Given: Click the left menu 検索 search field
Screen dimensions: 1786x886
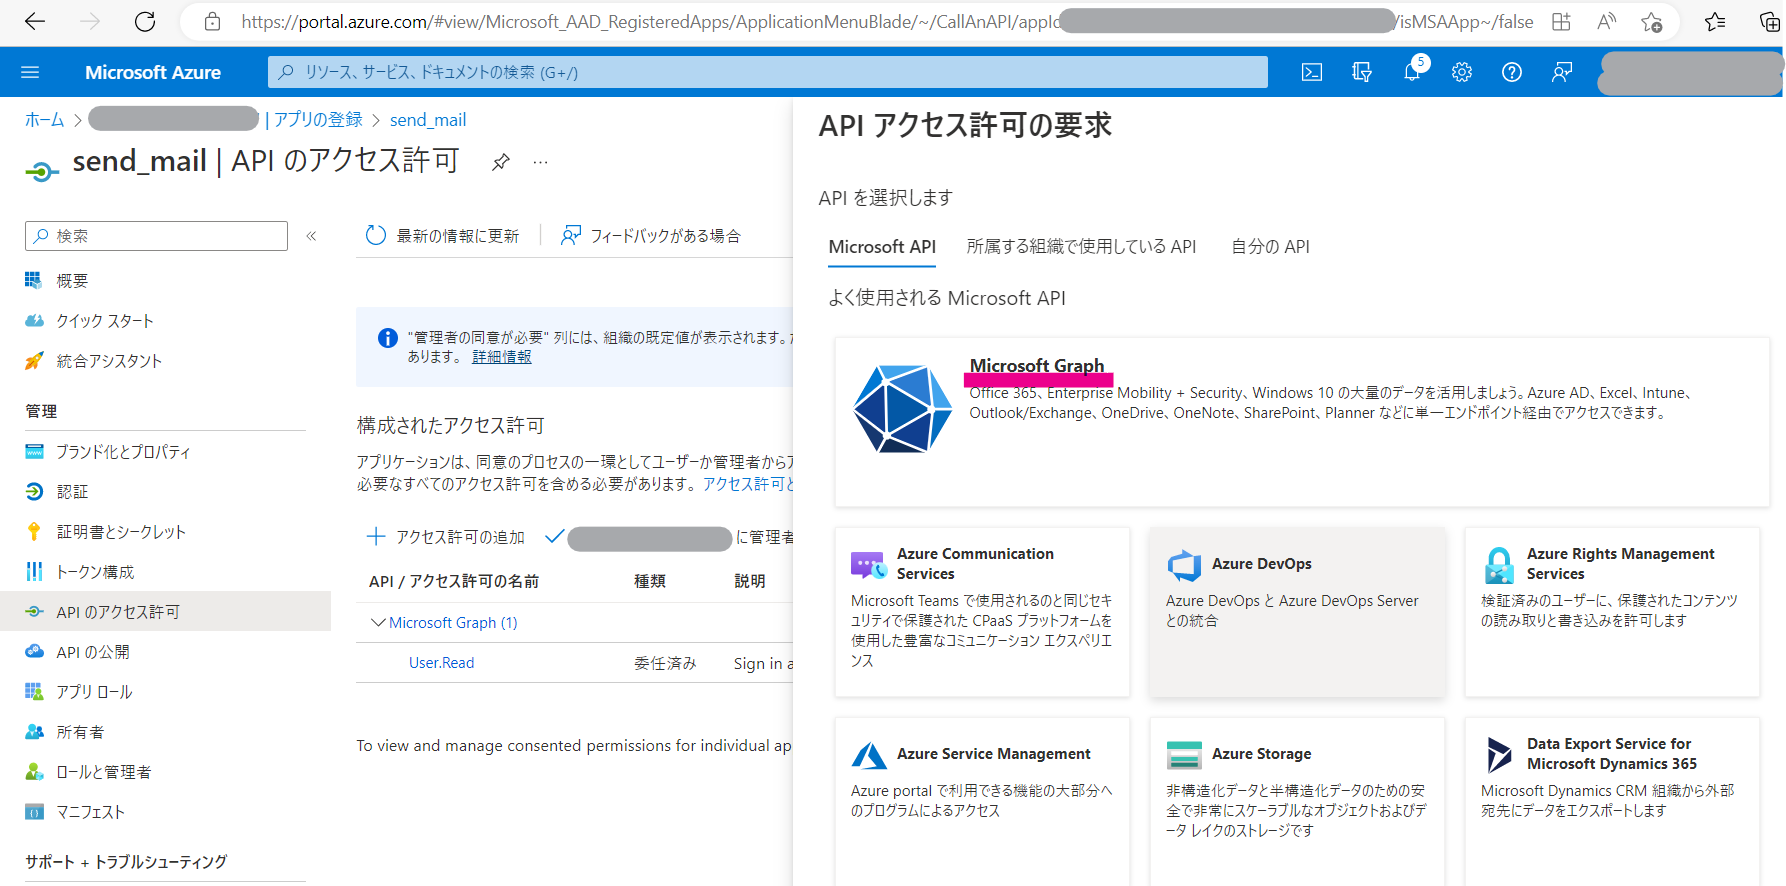Looking at the screenshot, I should click(x=156, y=236).
